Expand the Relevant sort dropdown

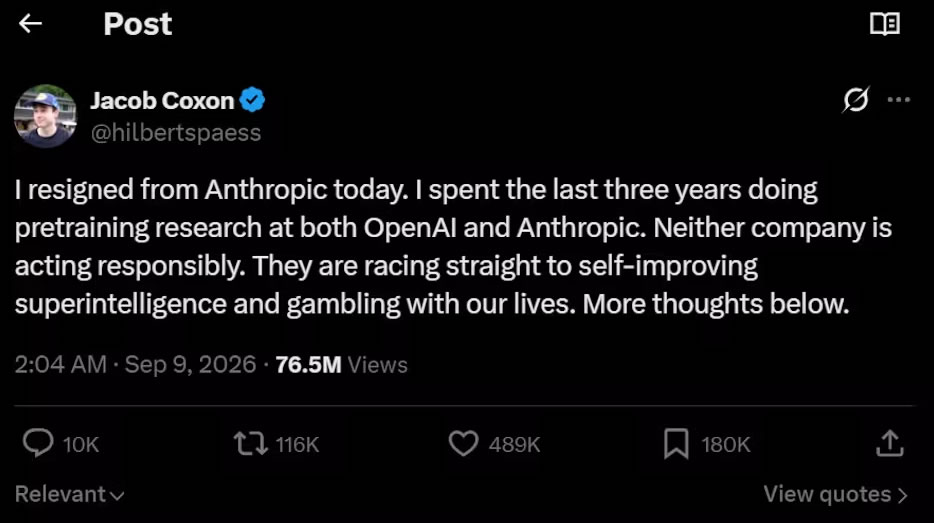(x=69, y=494)
